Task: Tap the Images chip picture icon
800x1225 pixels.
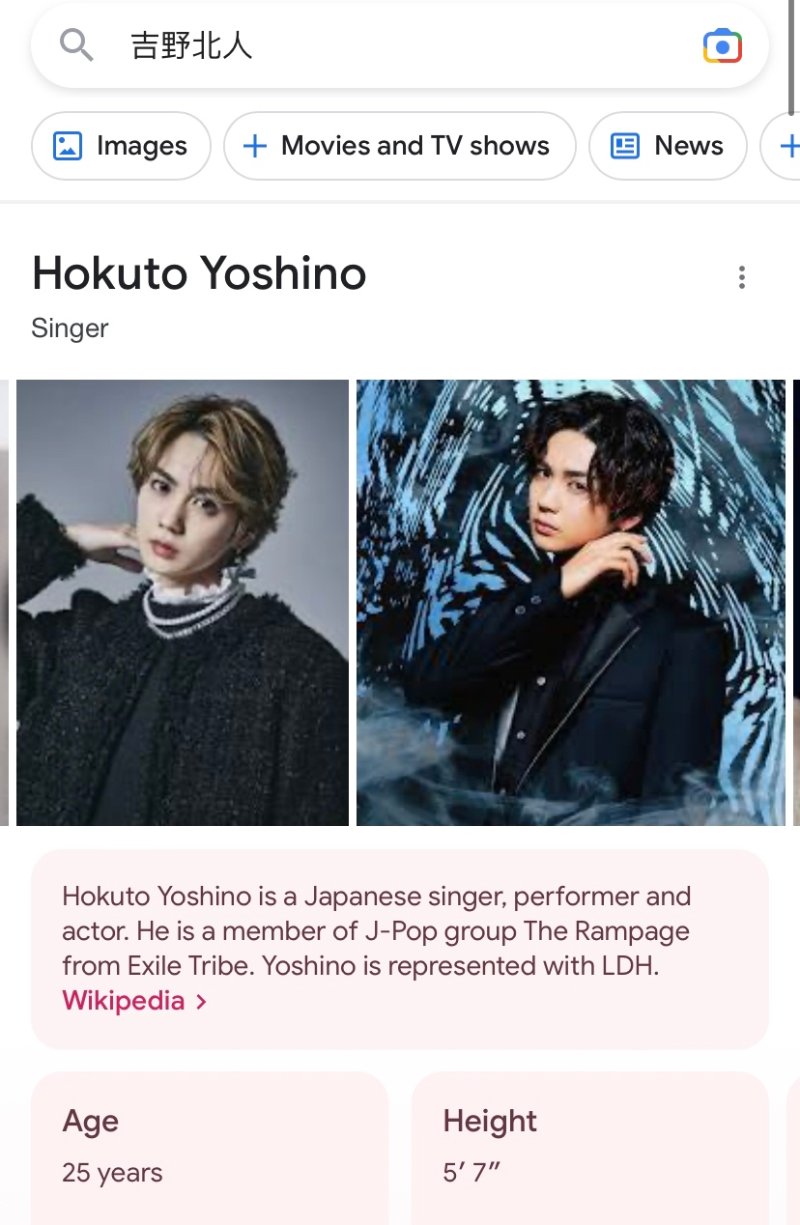Action: tap(67, 146)
